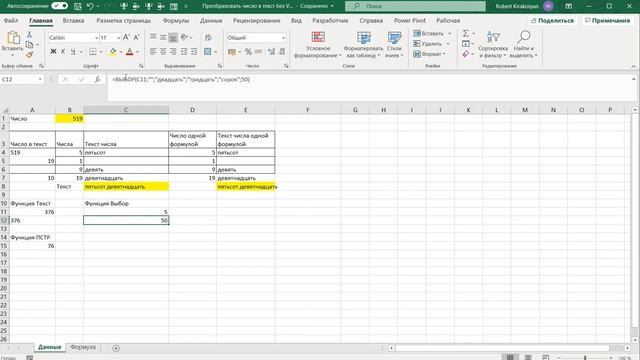Open Format as Table (Форматировать как таблицу)

pos(363,44)
